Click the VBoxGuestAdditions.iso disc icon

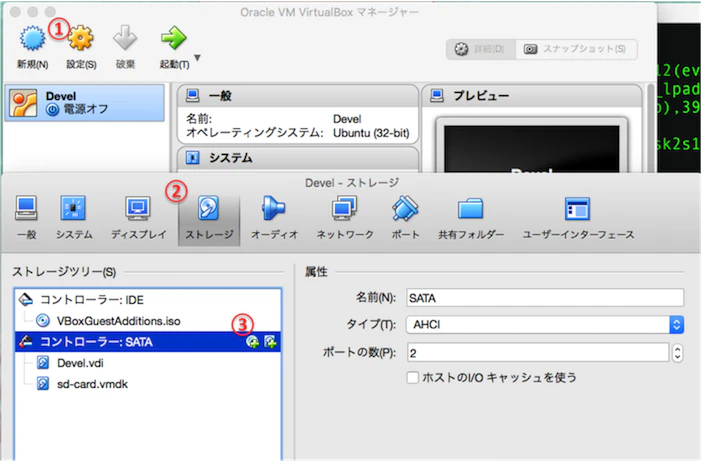coord(43,321)
